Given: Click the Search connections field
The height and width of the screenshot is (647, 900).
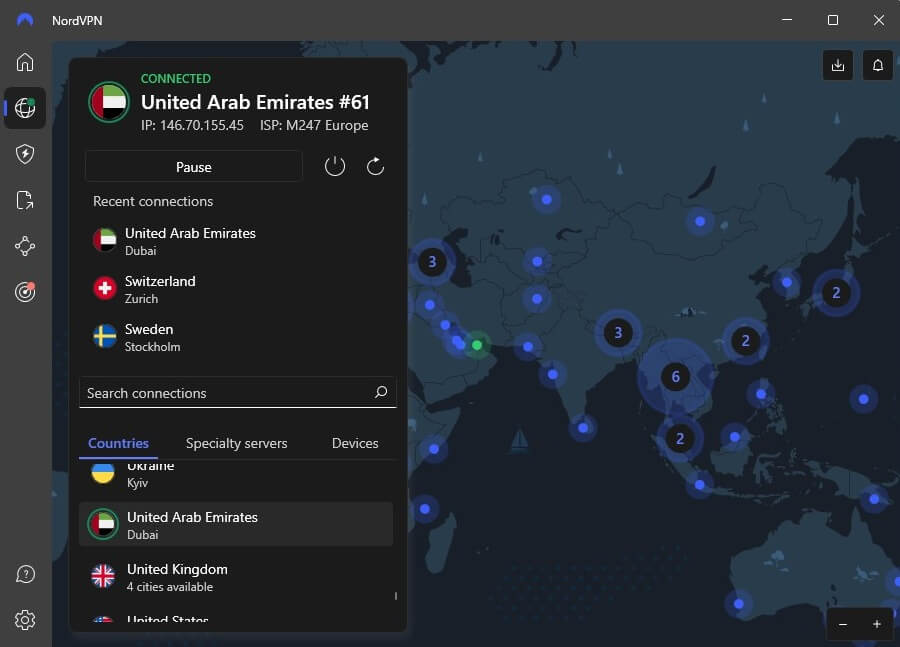Looking at the screenshot, I should pyautogui.click(x=238, y=393).
